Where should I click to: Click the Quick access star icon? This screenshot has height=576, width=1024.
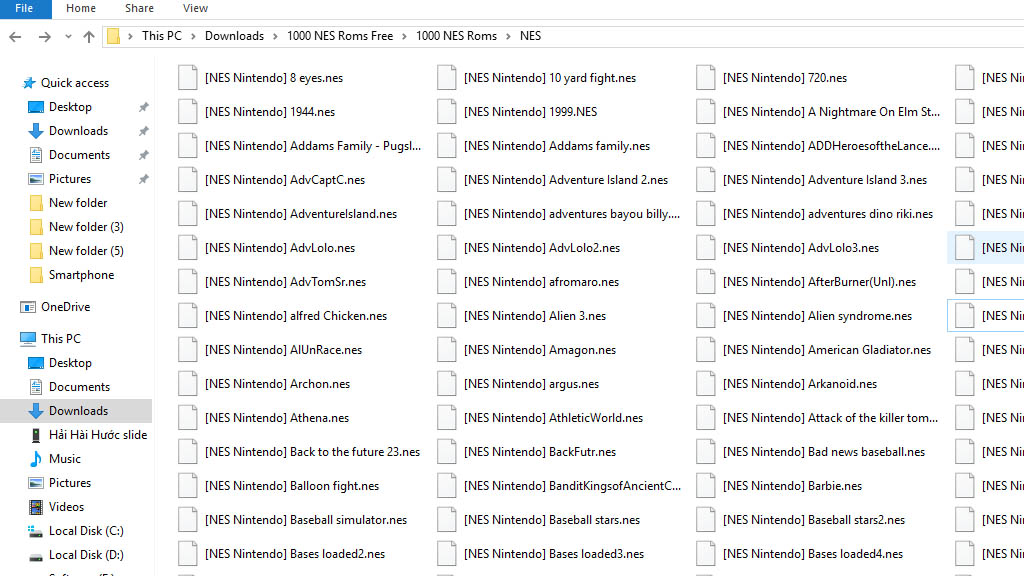pos(30,83)
